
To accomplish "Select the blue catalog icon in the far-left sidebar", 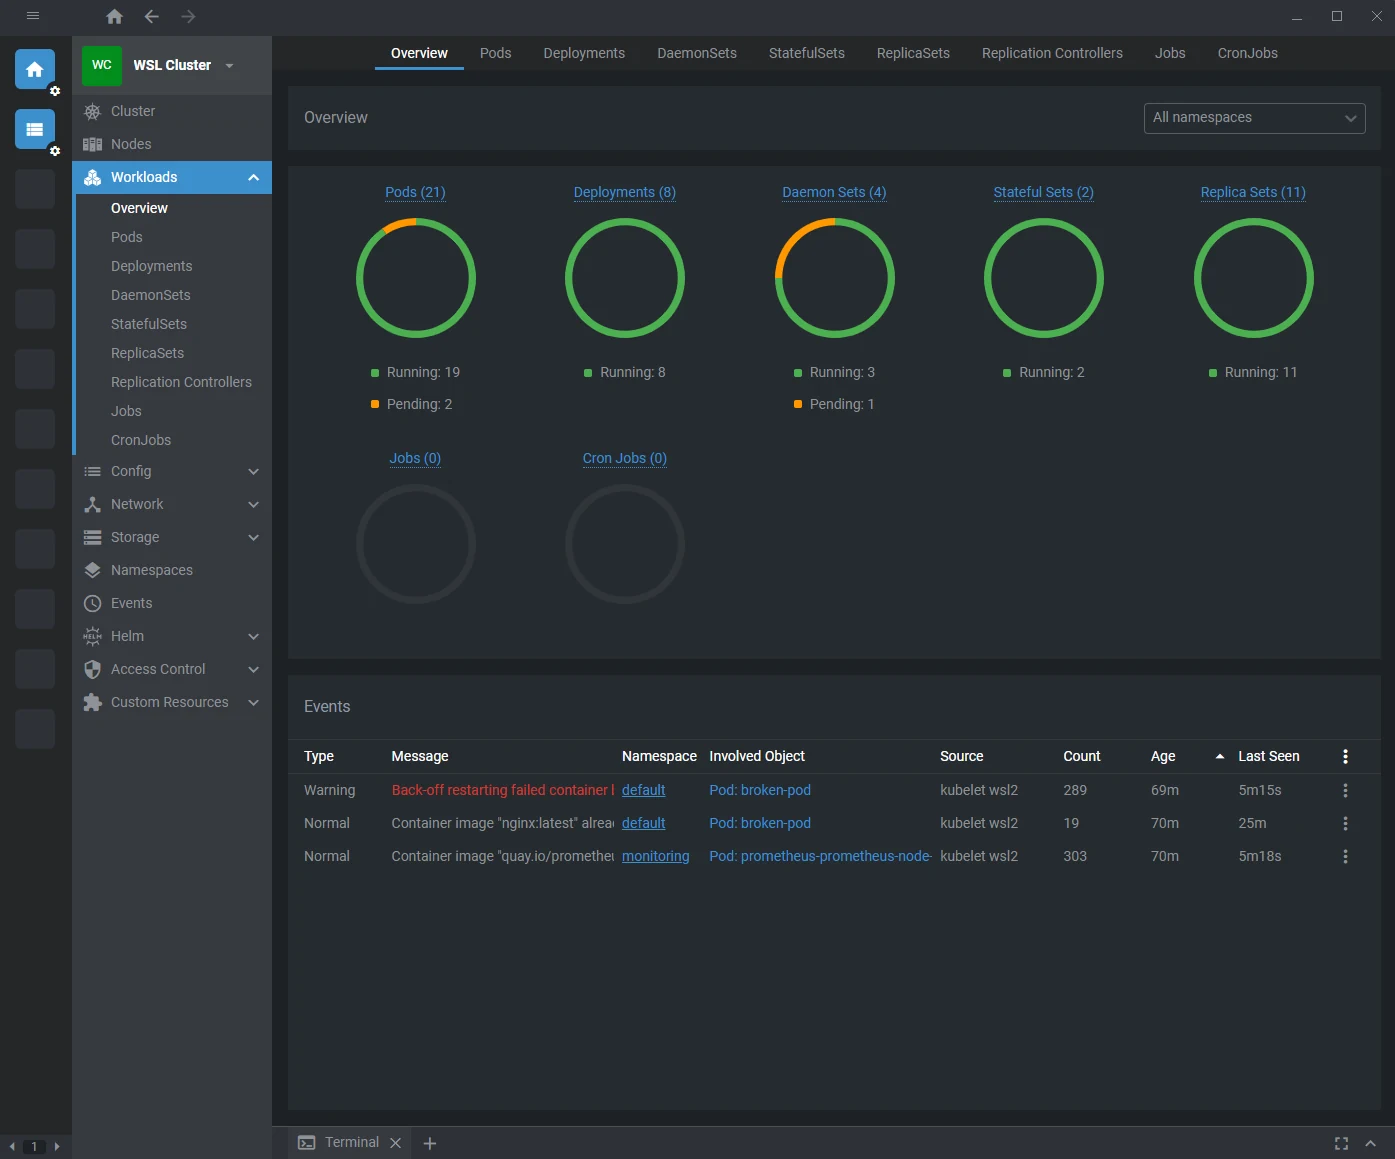I will [x=34, y=129].
